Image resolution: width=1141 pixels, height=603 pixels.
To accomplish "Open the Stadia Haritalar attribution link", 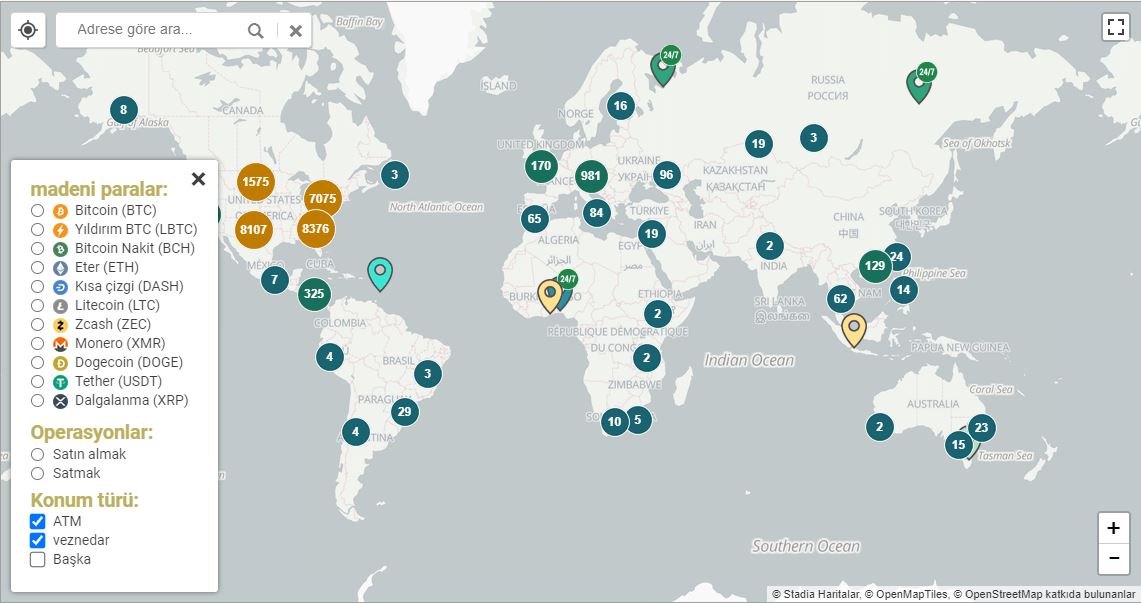I will (816, 594).
